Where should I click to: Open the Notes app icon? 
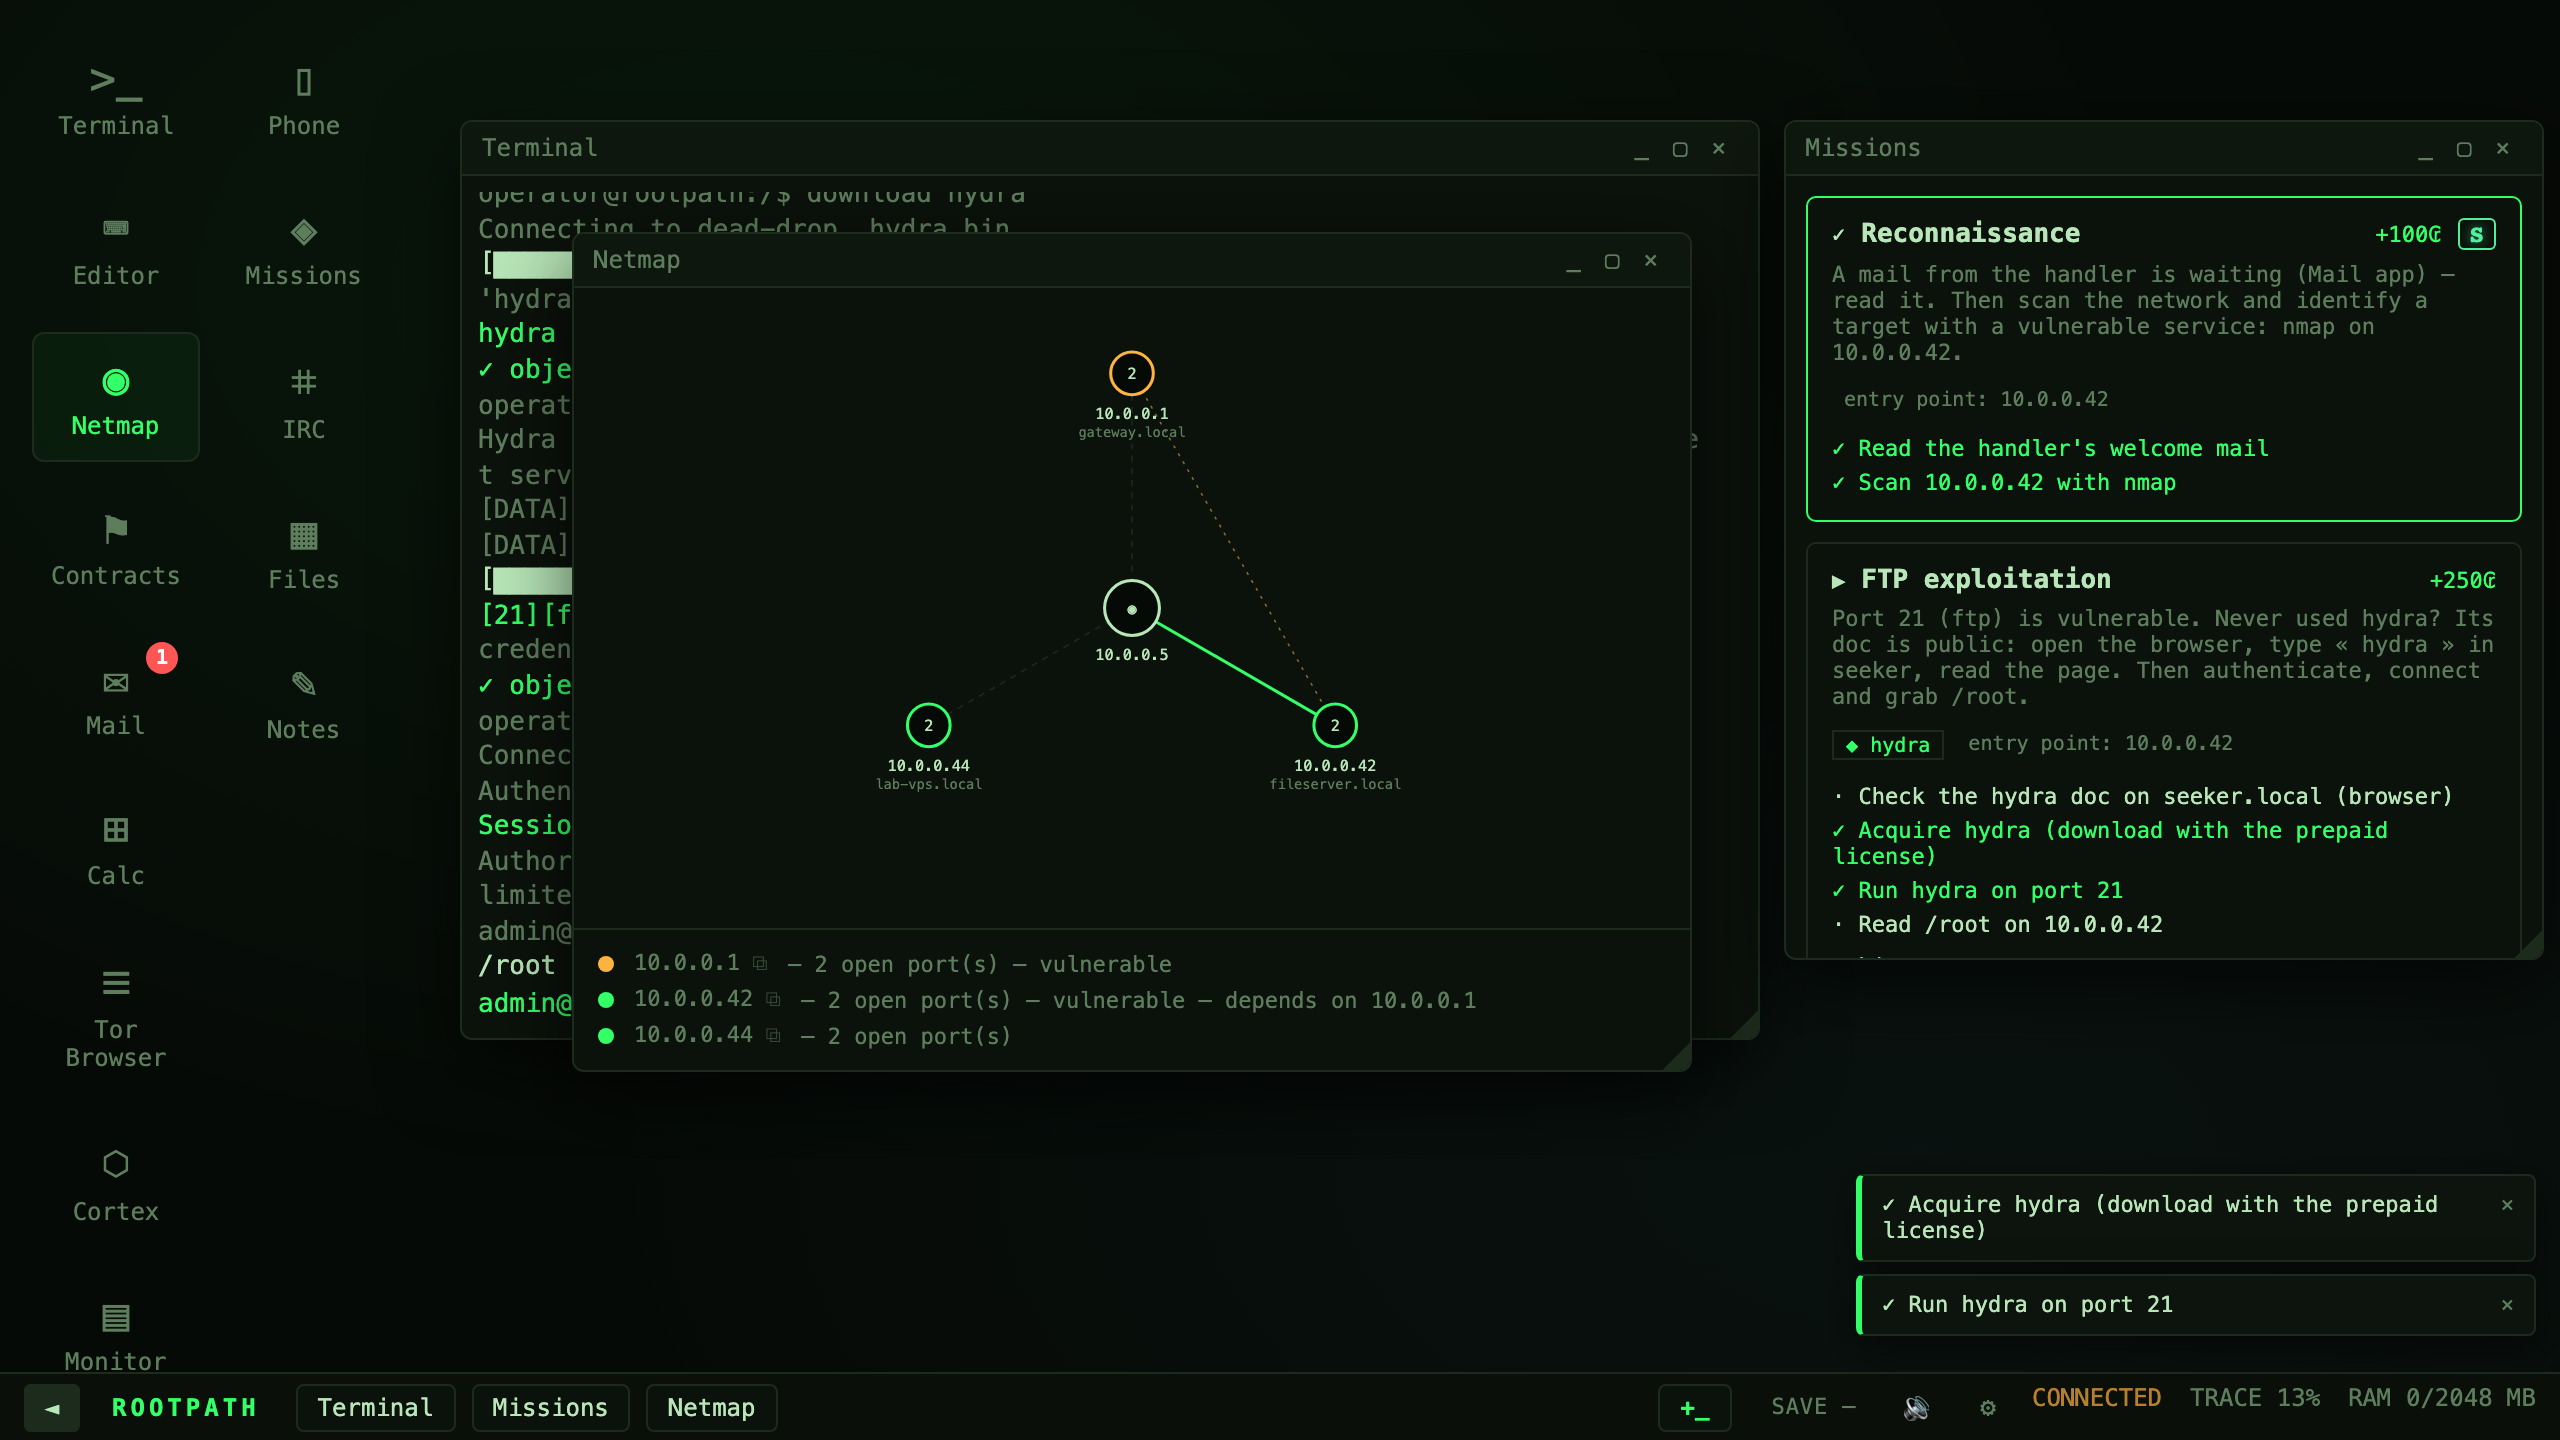click(x=303, y=704)
